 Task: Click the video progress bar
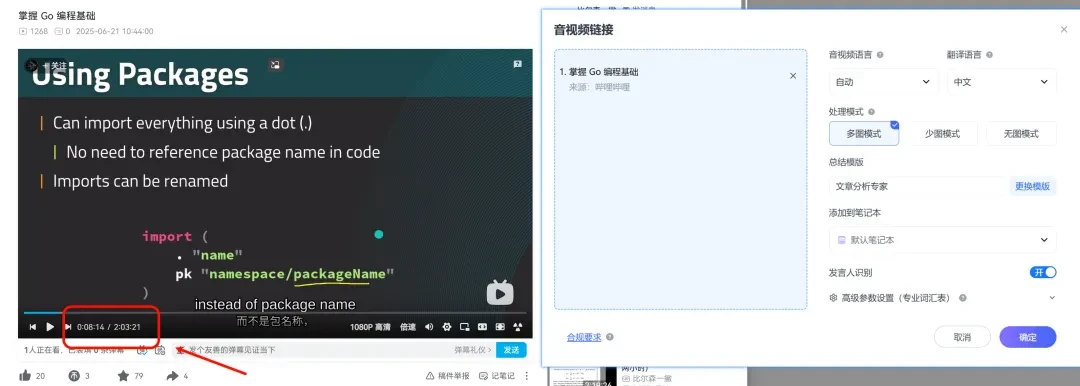pyautogui.click(x=276, y=313)
